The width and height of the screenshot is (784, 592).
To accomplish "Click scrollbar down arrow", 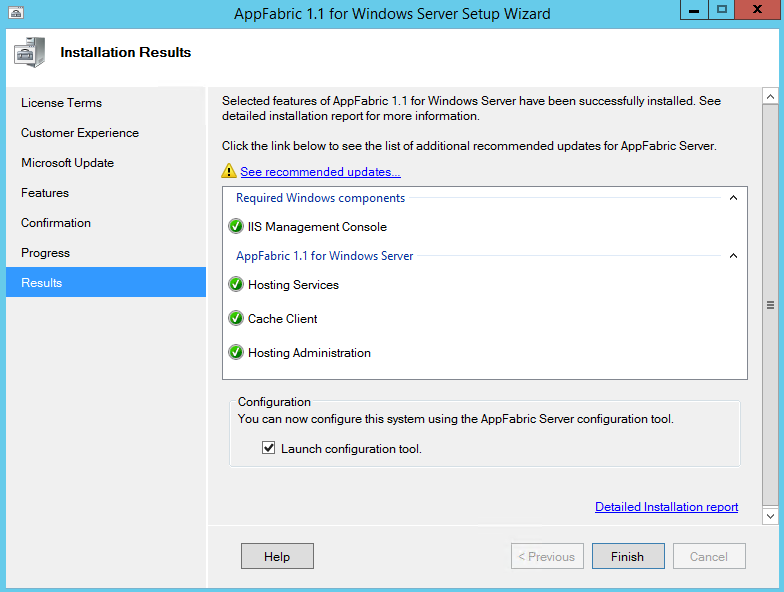I will coord(770,516).
